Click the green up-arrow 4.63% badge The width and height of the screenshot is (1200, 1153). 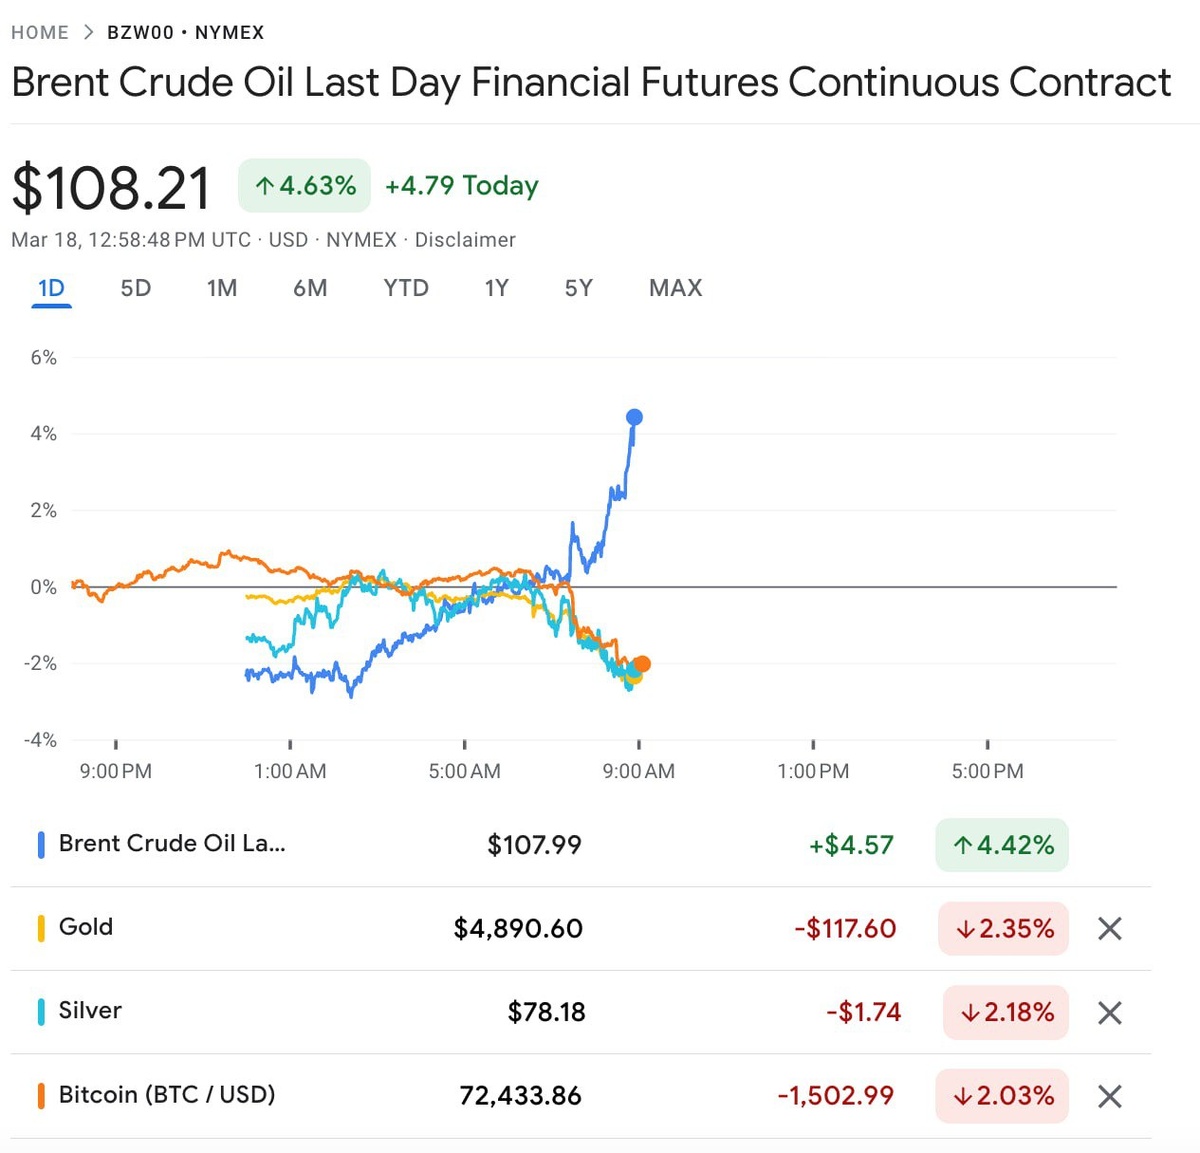304,186
